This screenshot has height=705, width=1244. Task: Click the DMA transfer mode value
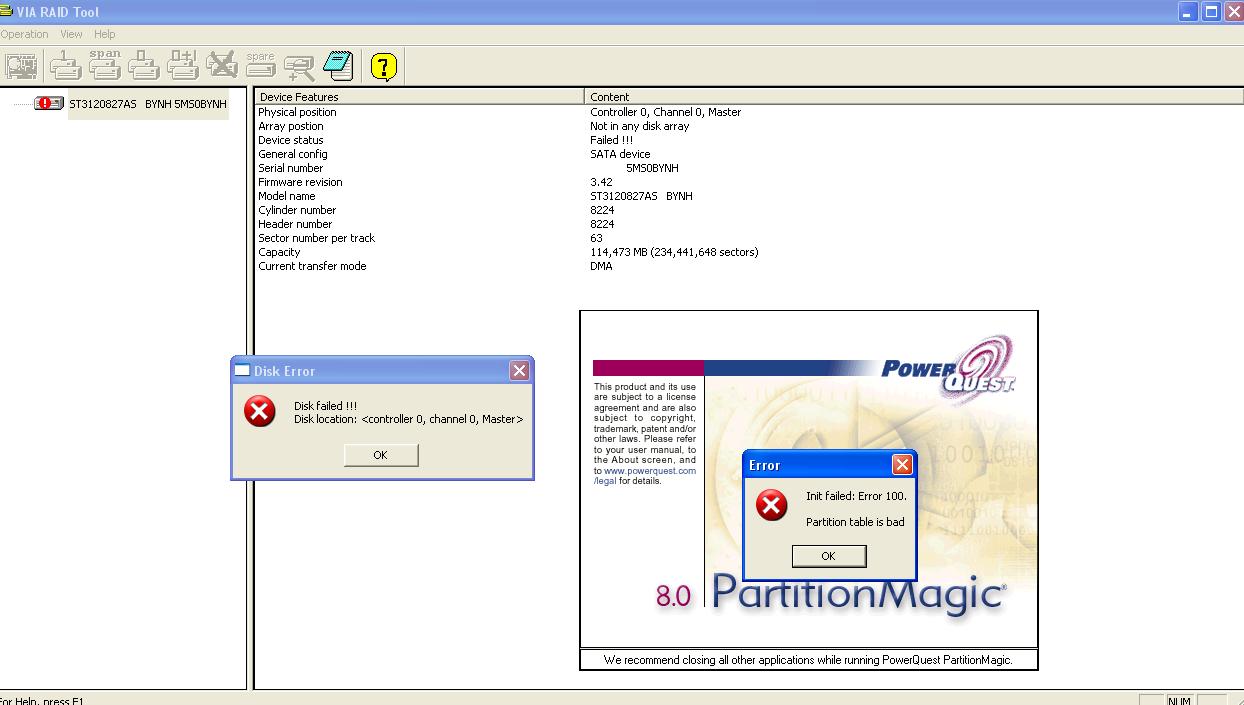pos(601,266)
